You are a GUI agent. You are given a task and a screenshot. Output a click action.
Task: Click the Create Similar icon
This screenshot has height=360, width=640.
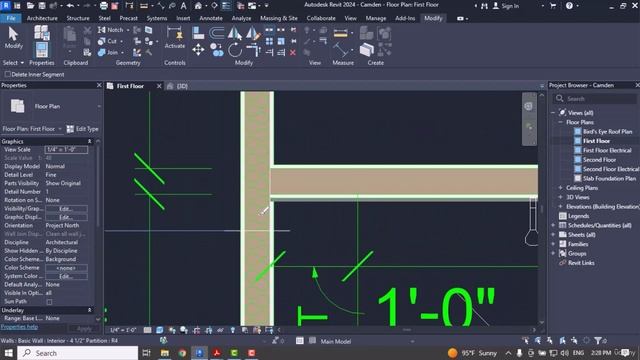point(367,50)
